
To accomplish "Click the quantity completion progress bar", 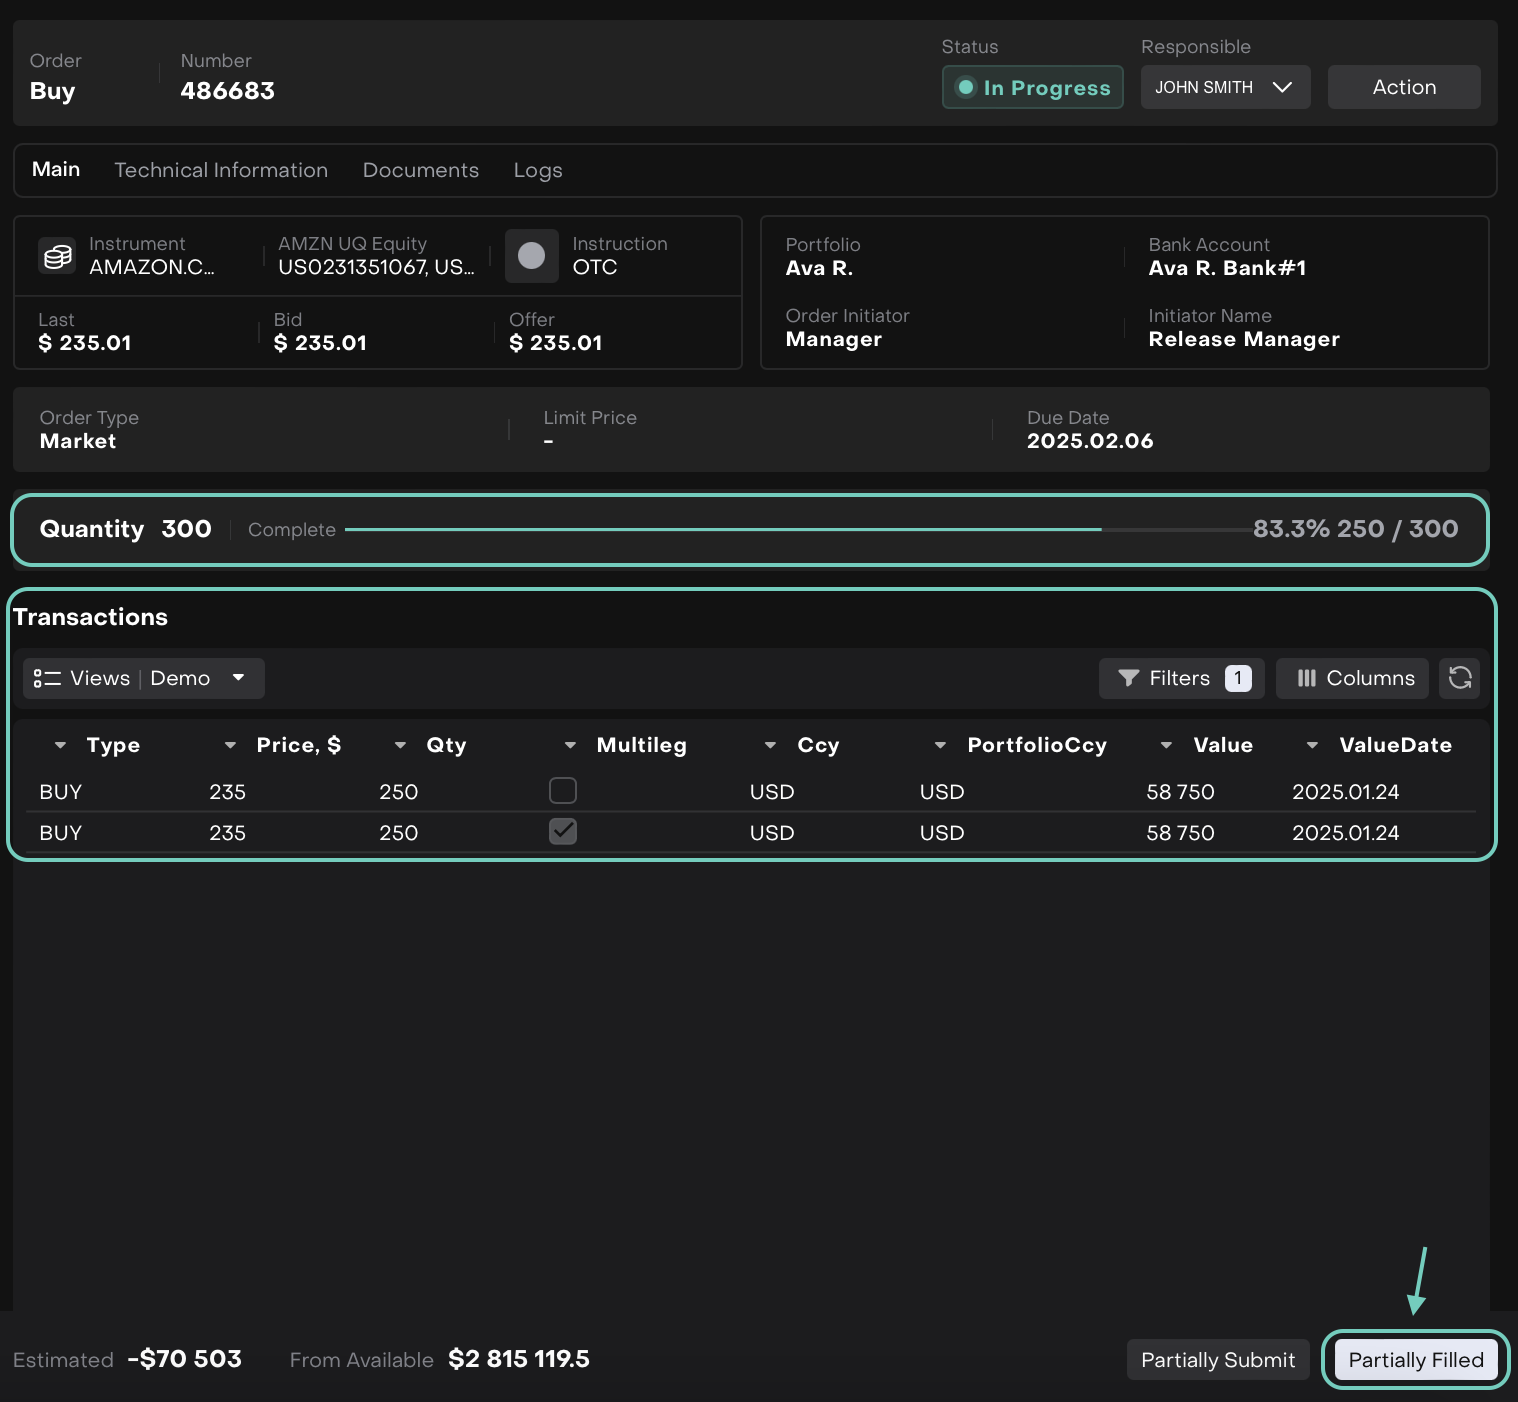I will pos(722,529).
